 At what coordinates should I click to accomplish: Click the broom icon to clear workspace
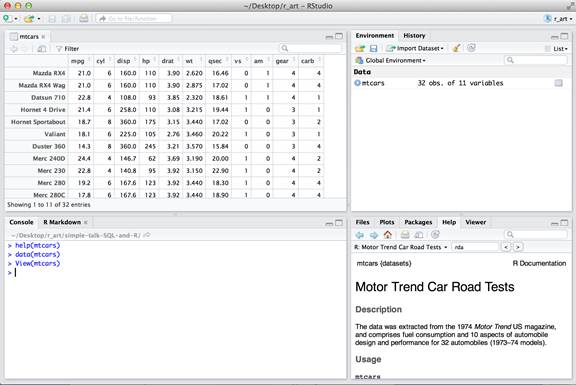pos(456,48)
